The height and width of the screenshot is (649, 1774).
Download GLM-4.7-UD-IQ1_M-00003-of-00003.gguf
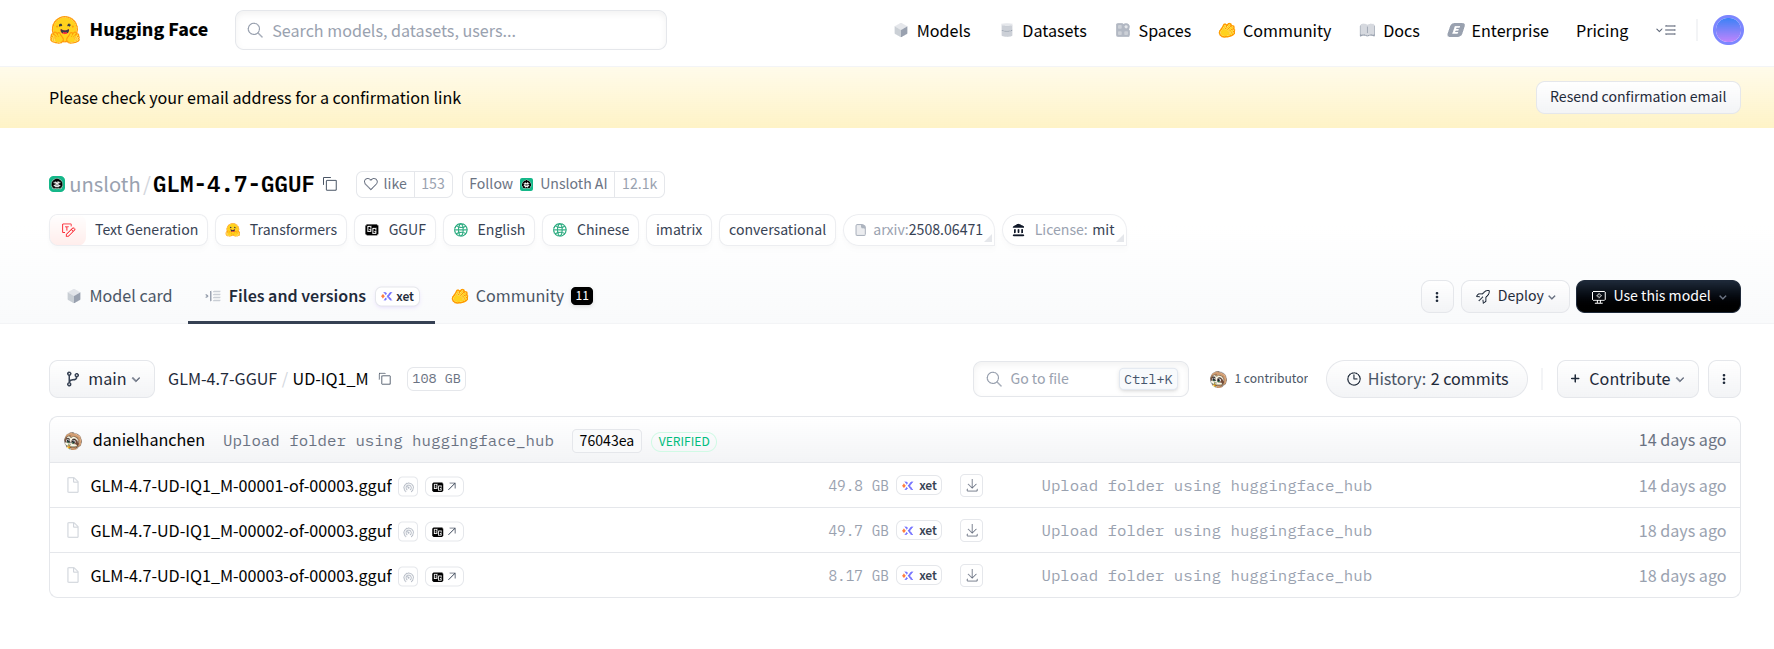971,576
